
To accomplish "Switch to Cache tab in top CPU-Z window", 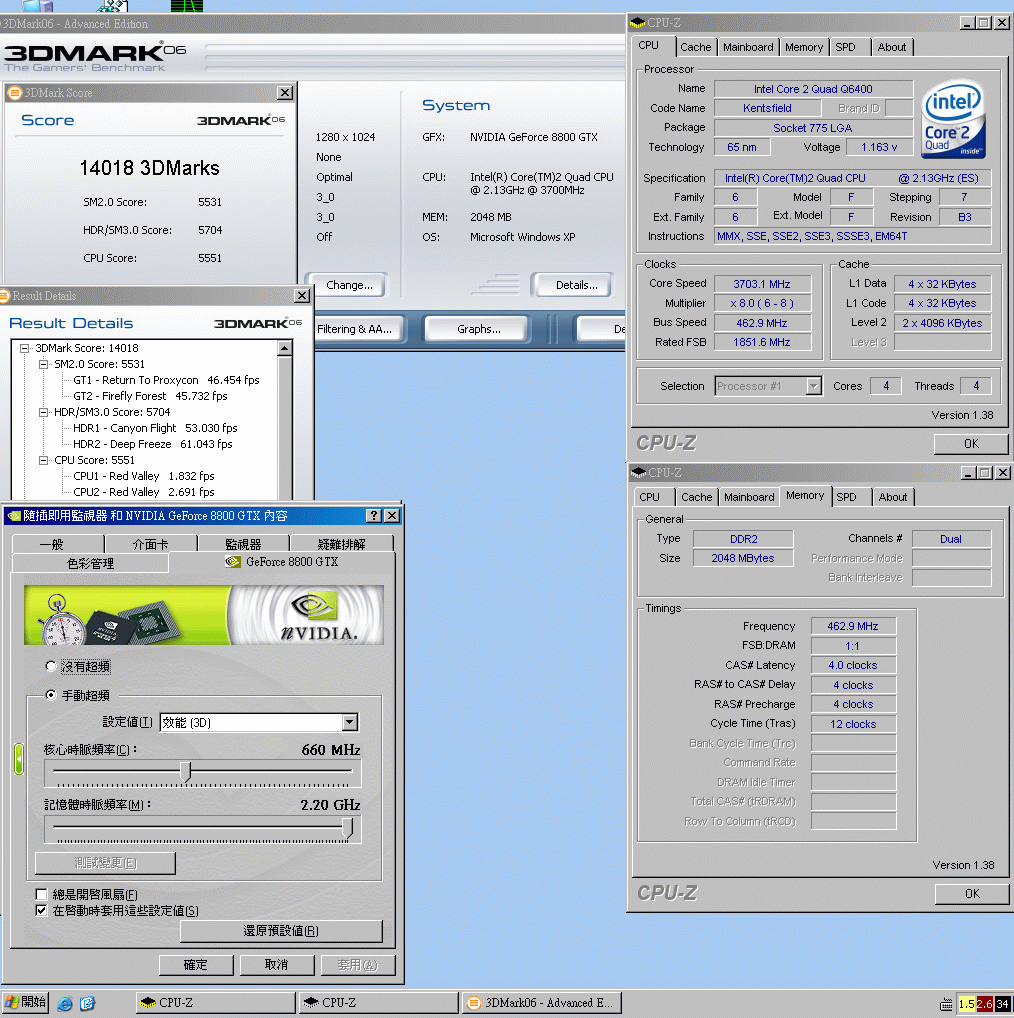I will (x=695, y=47).
